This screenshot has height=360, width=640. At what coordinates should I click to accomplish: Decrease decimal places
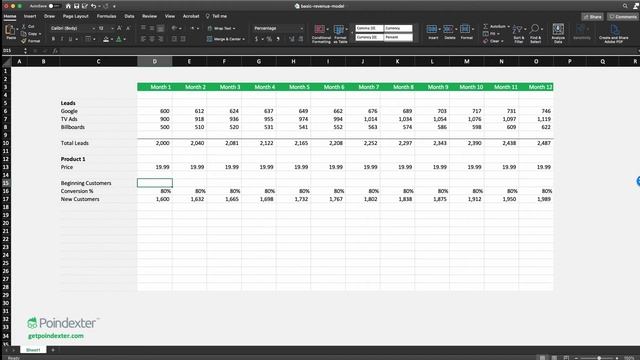pyautogui.click(x=301, y=39)
